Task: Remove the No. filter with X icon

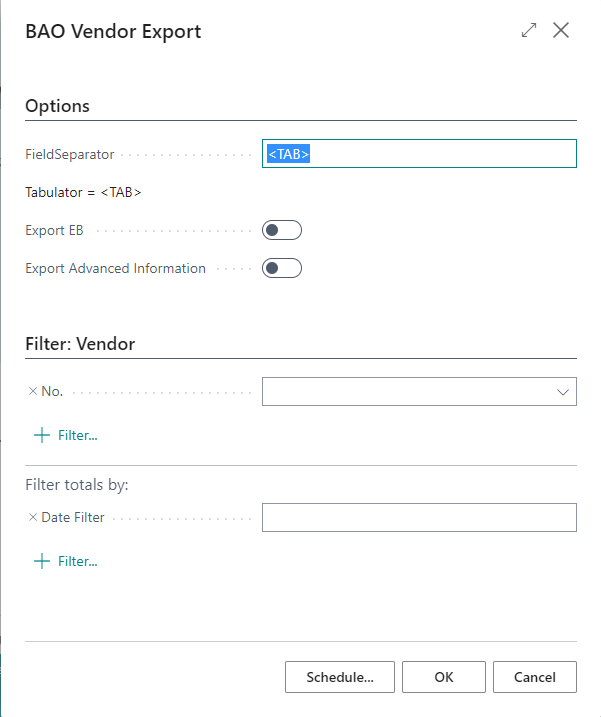Action: pyautogui.click(x=33, y=391)
